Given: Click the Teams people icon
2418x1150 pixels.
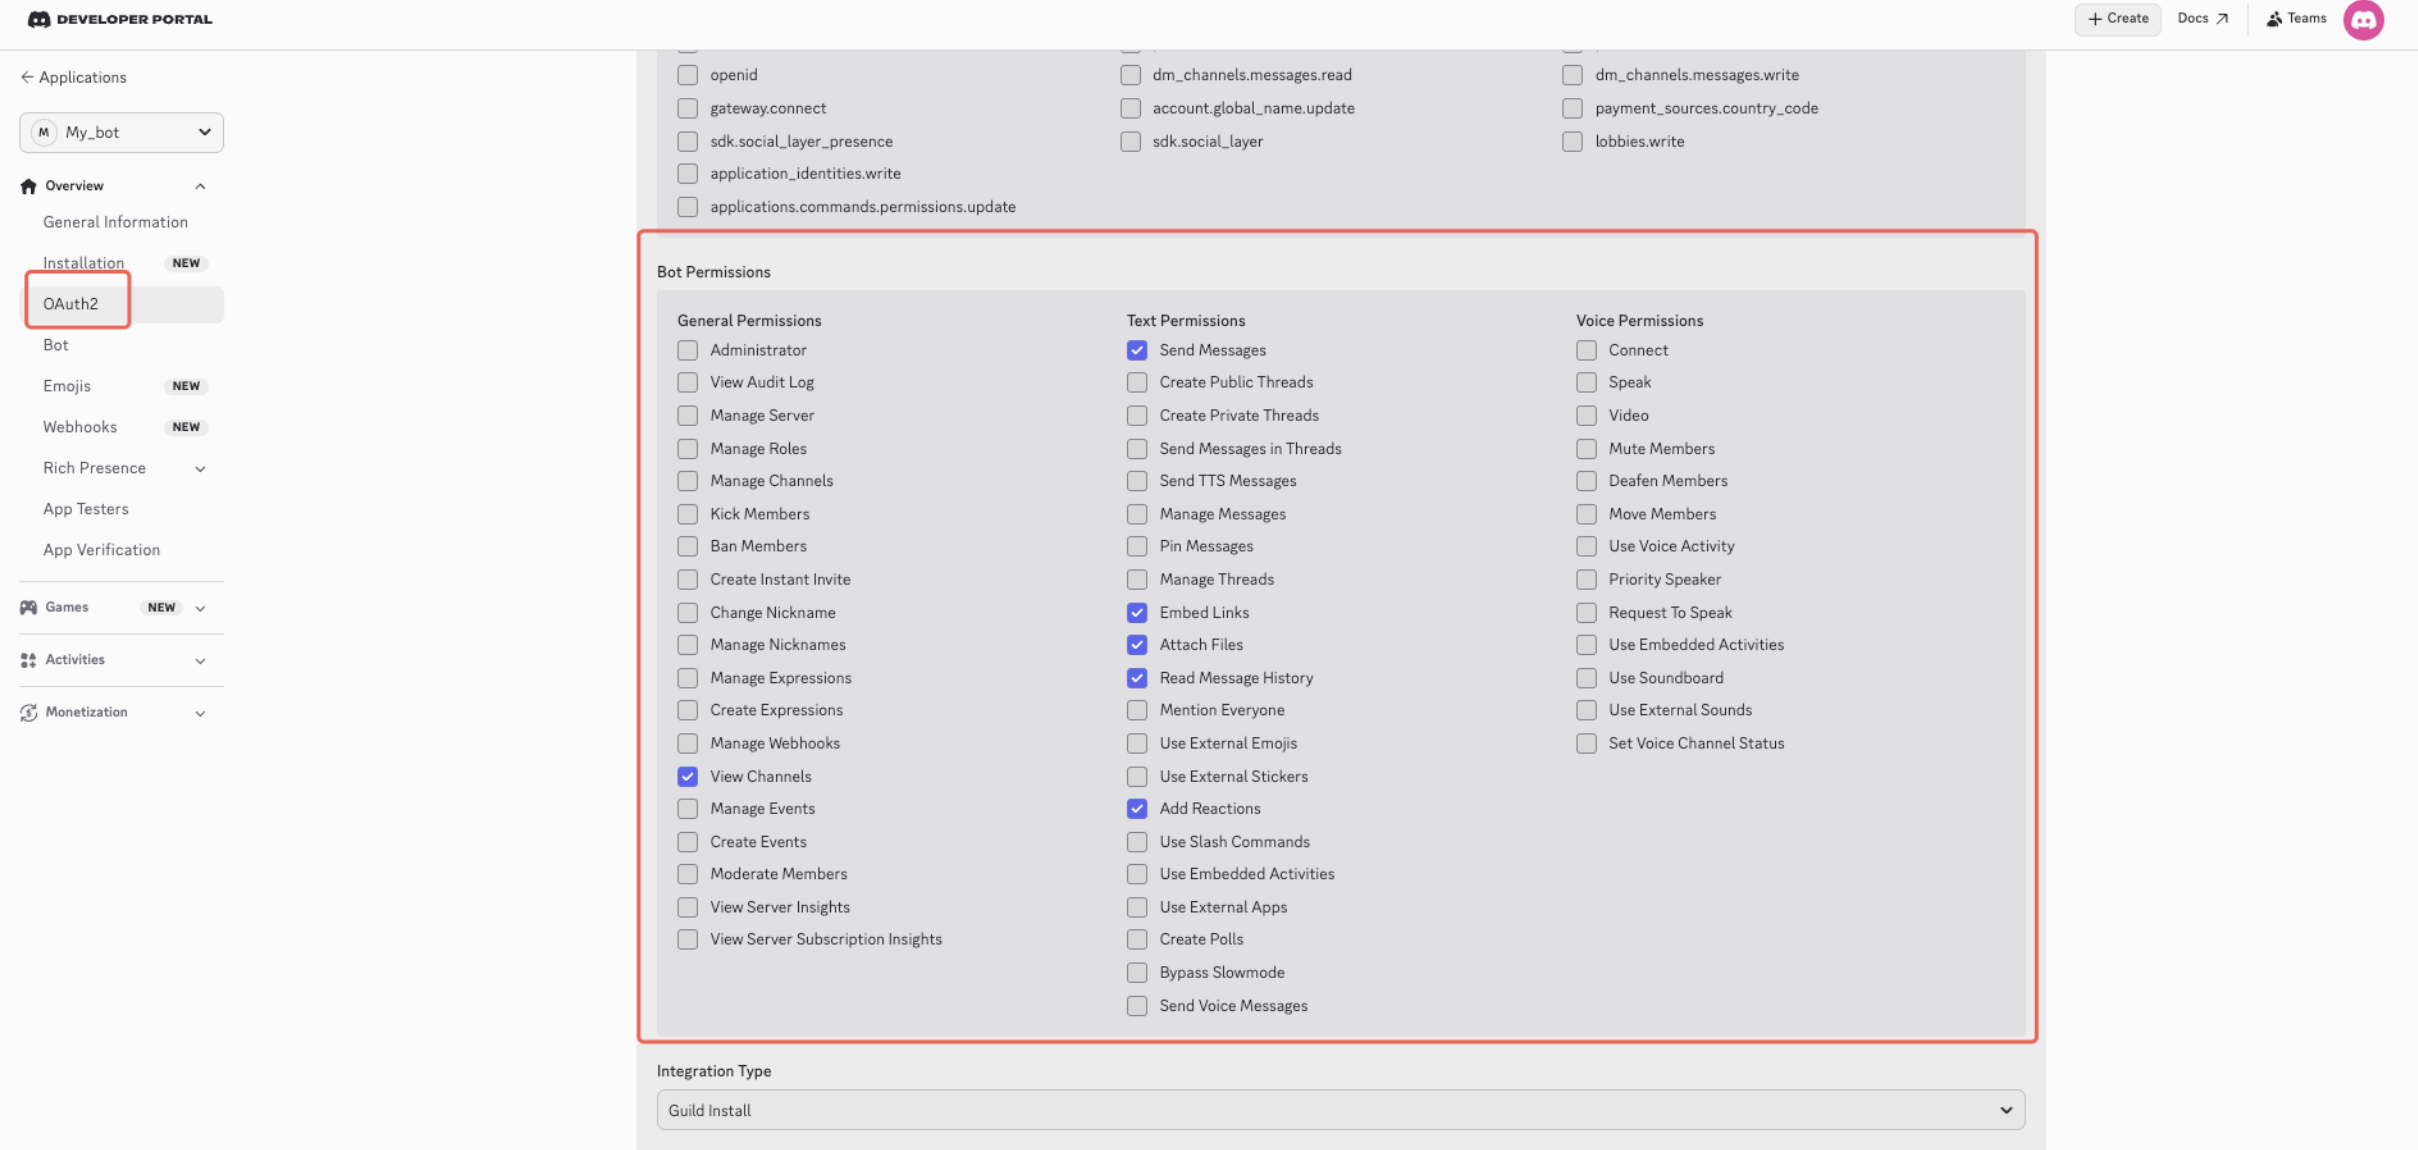Looking at the screenshot, I should (2274, 19).
